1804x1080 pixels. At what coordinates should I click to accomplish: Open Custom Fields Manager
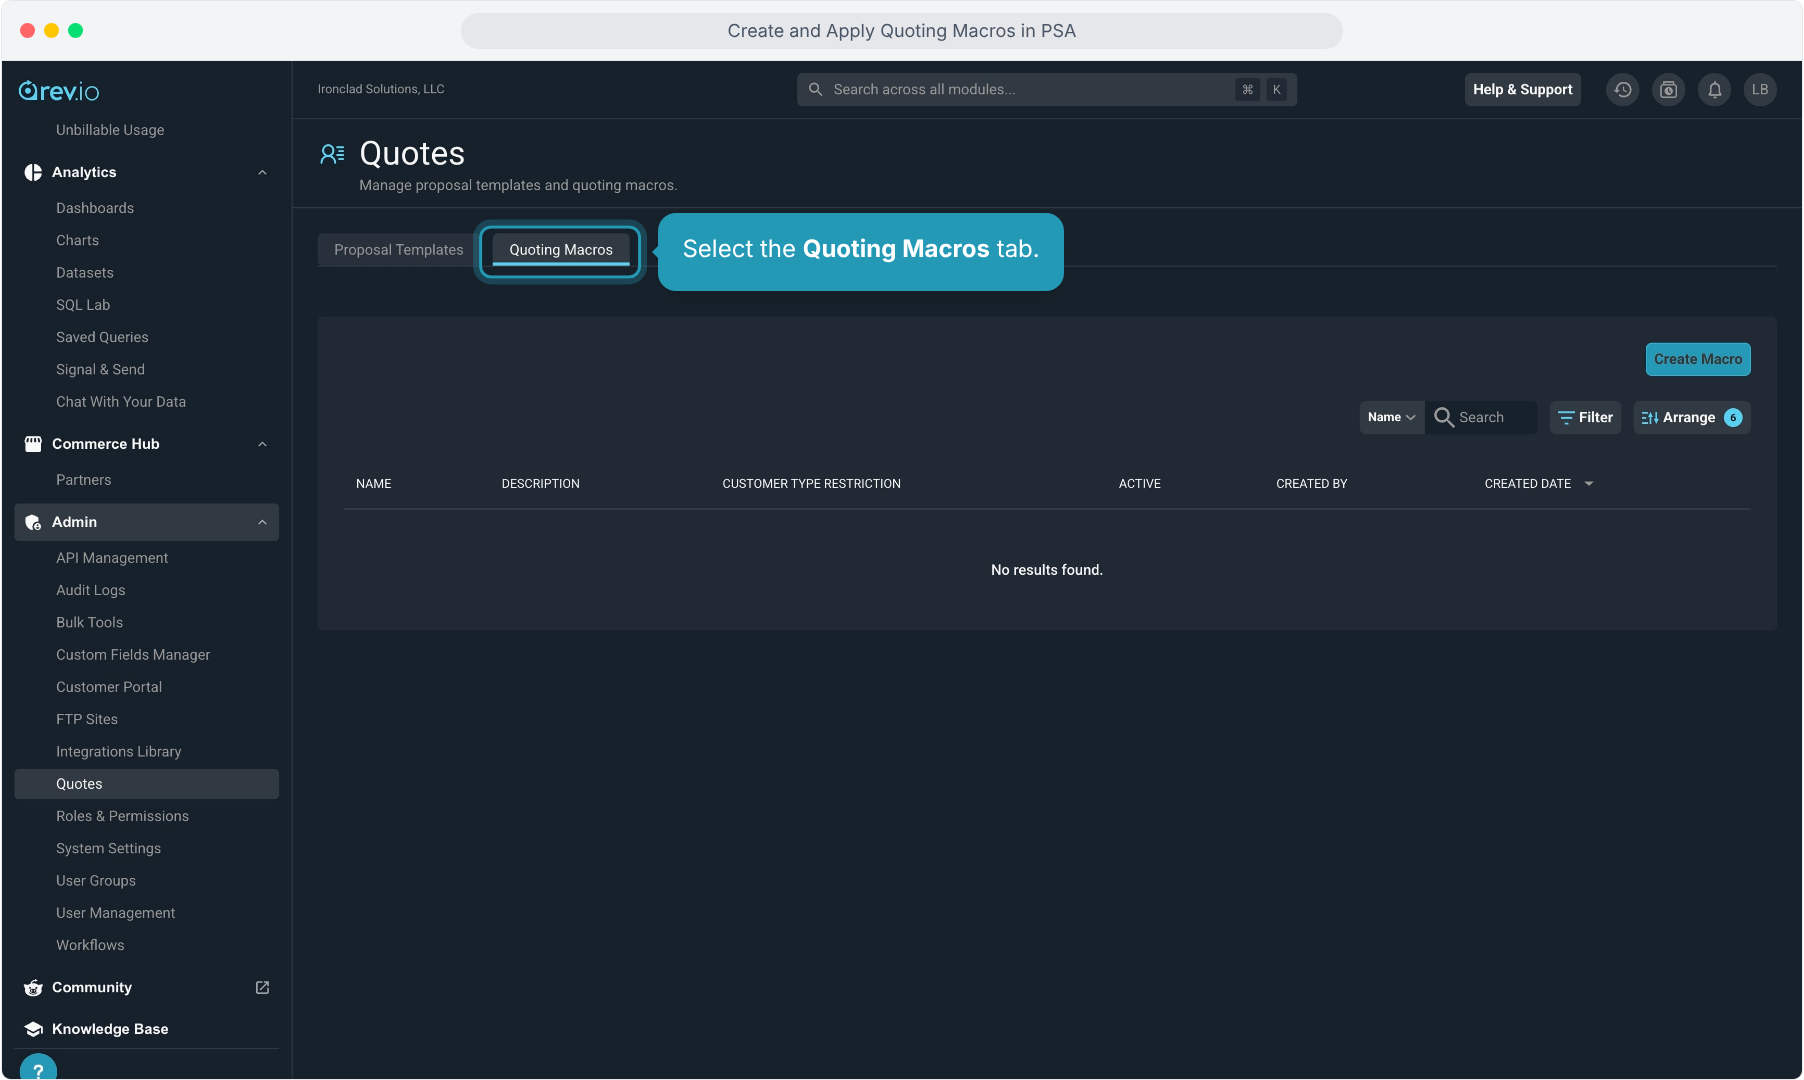click(x=133, y=655)
